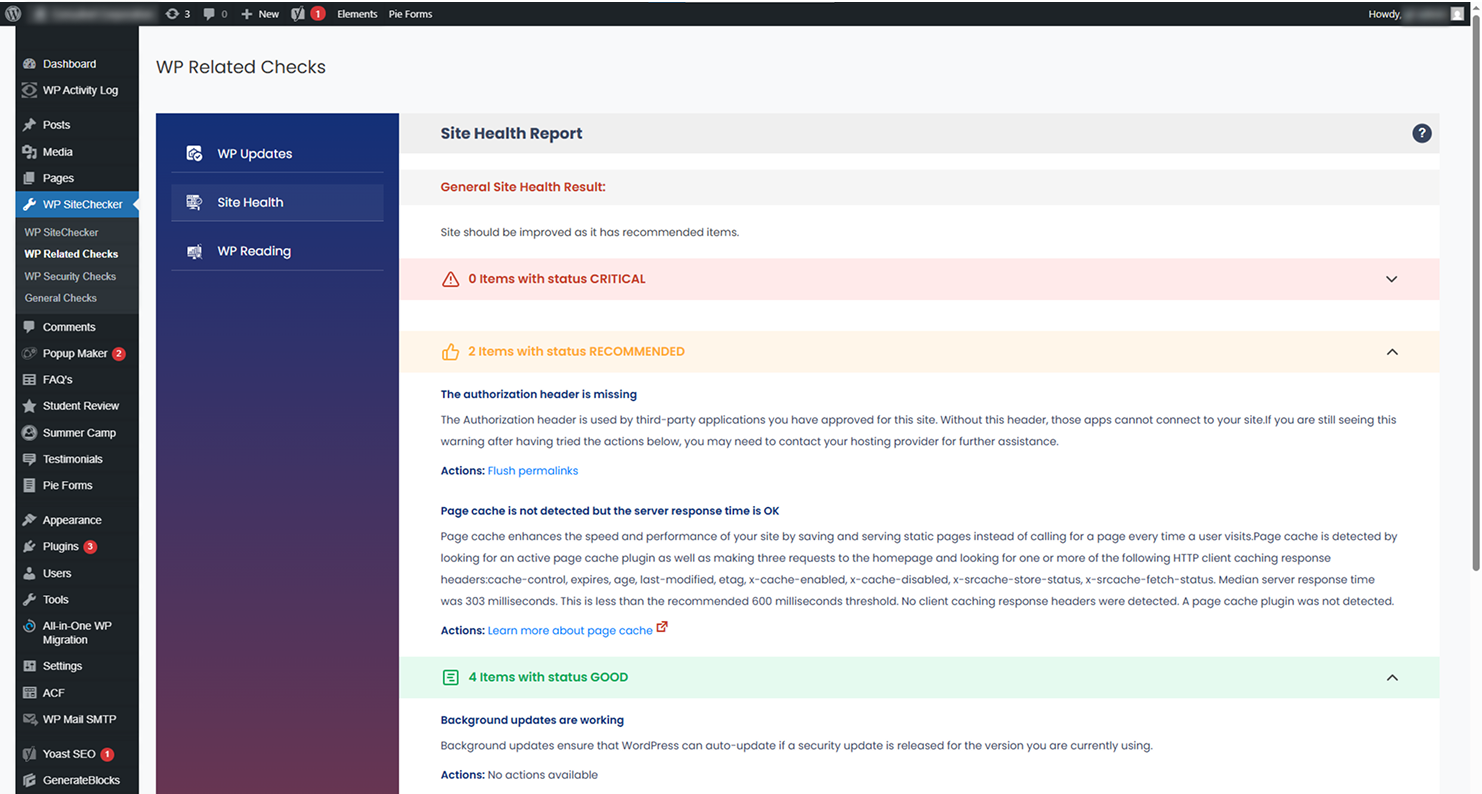Open the Popup Maker sidebar menu
1482x794 pixels.
click(74, 353)
